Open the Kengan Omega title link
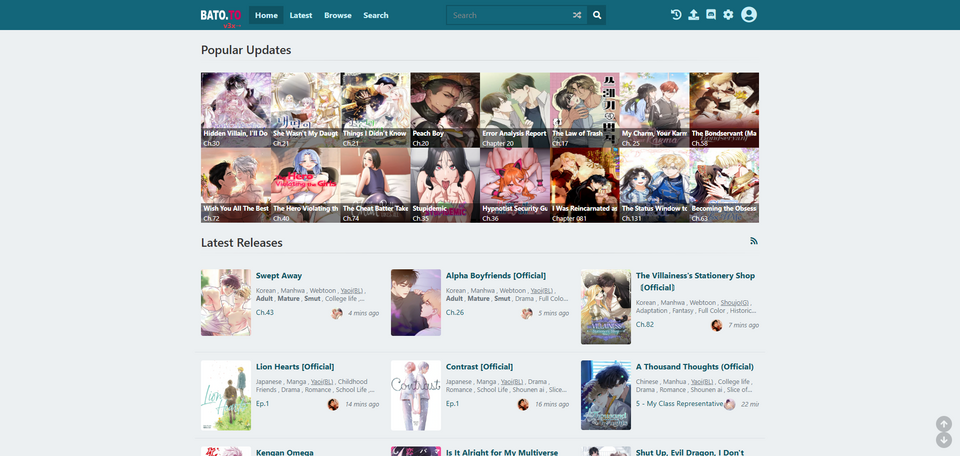 (285, 452)
